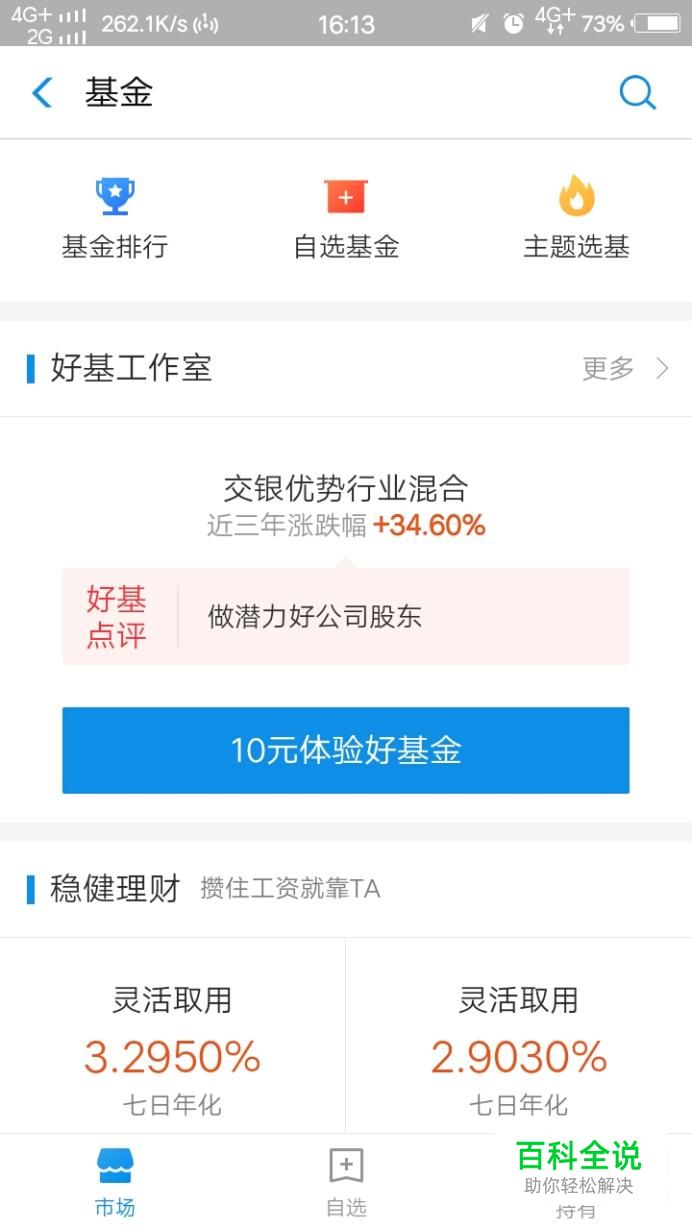
Task: Switch to the 市场 tab label
Action: click(x=115, y=1207)
